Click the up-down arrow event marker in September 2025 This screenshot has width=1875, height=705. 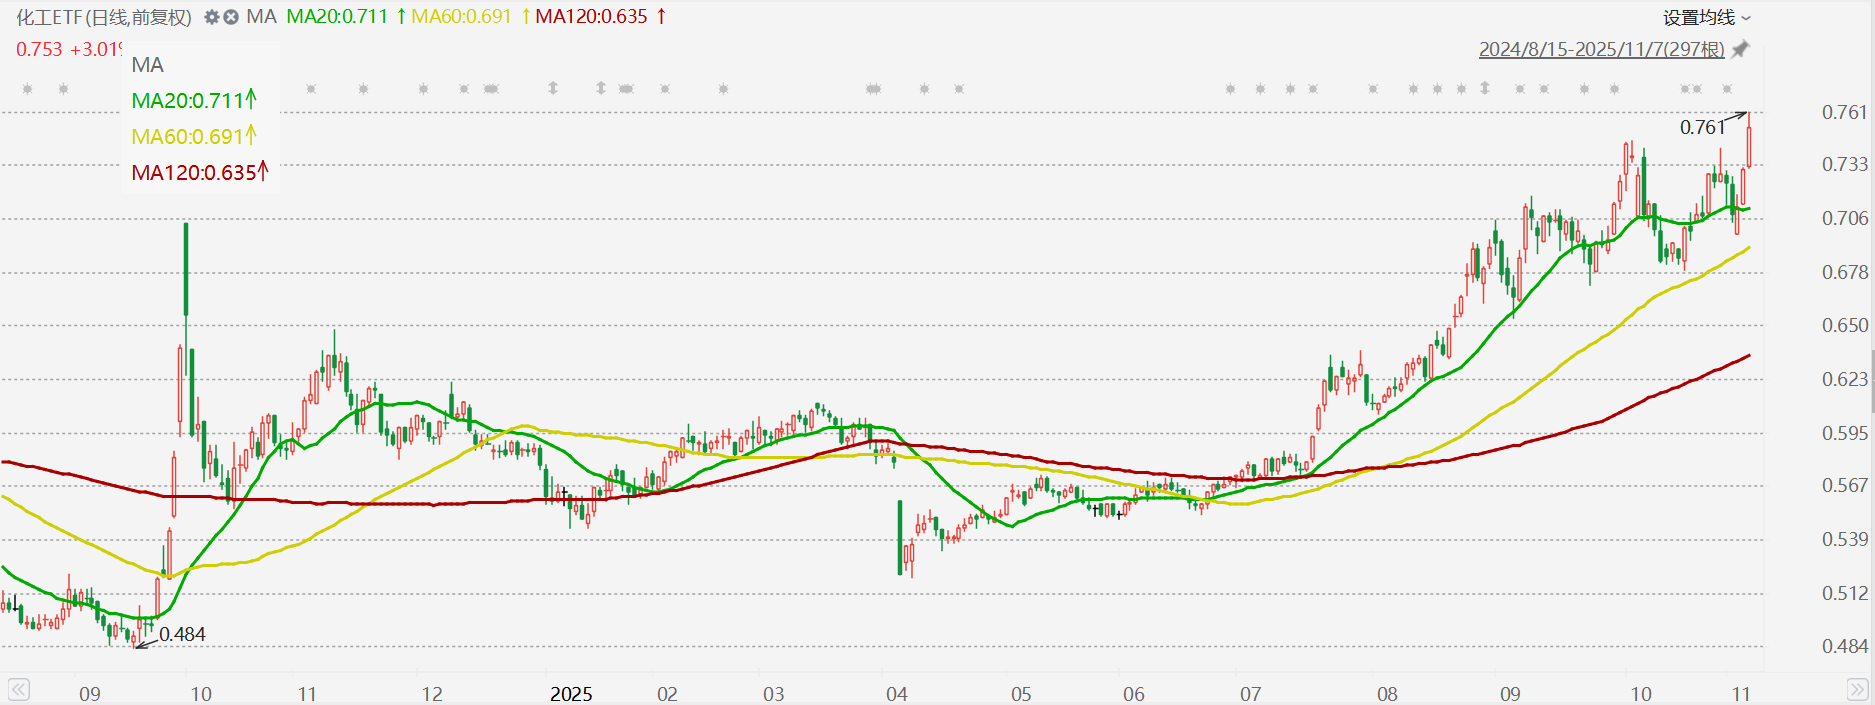1485,88
